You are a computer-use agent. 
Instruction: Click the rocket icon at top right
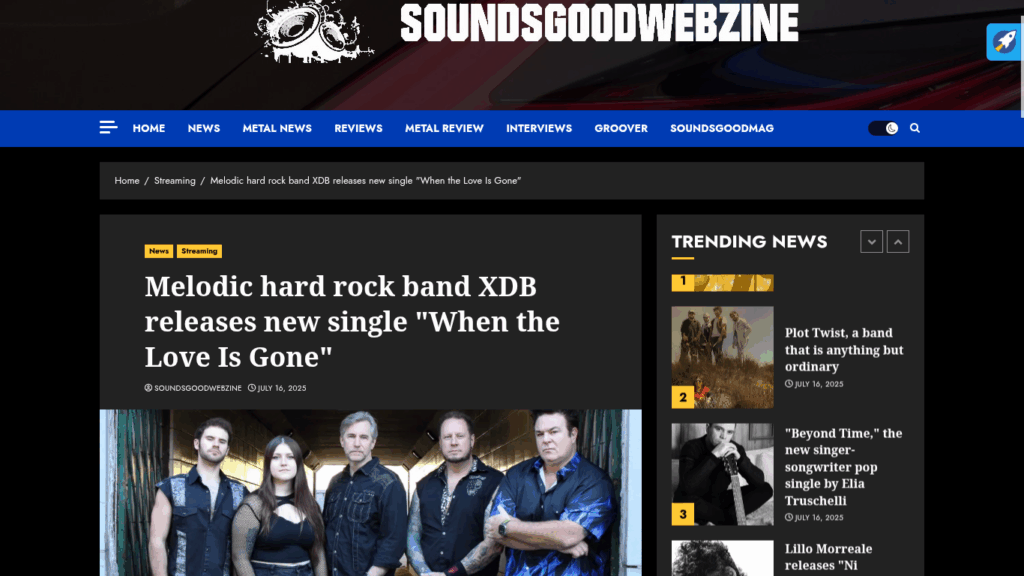coord(1004,42)
